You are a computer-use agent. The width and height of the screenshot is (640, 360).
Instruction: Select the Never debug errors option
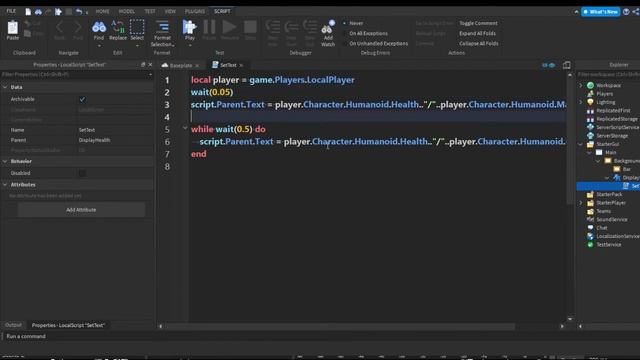pyautogui.click(x=356, y=23)
